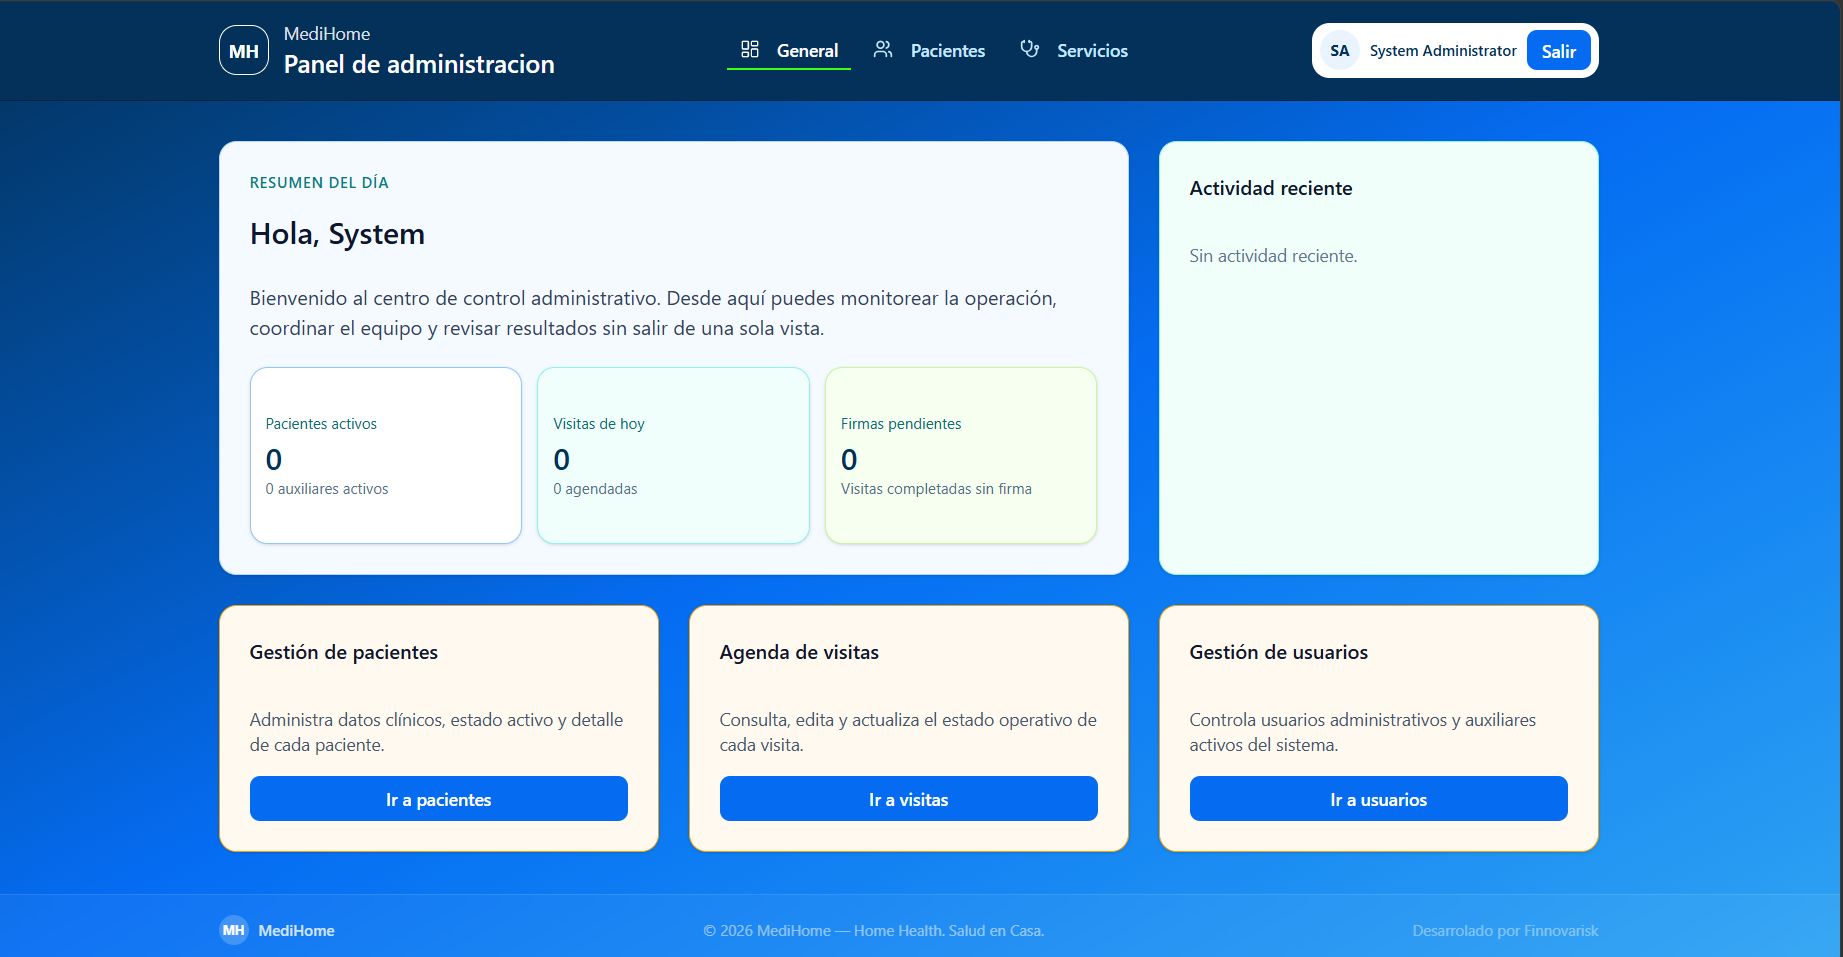The width and height of the screenshot is (1843, 957).
Task: Click the General tab grid icon
Action: 750,49
